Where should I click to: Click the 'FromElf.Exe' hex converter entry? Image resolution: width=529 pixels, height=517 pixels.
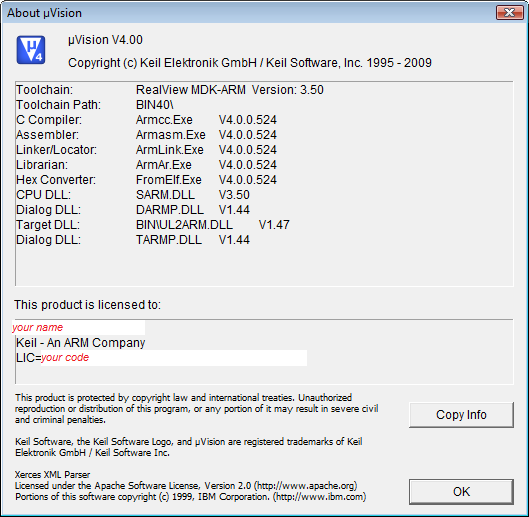point(169,180)
